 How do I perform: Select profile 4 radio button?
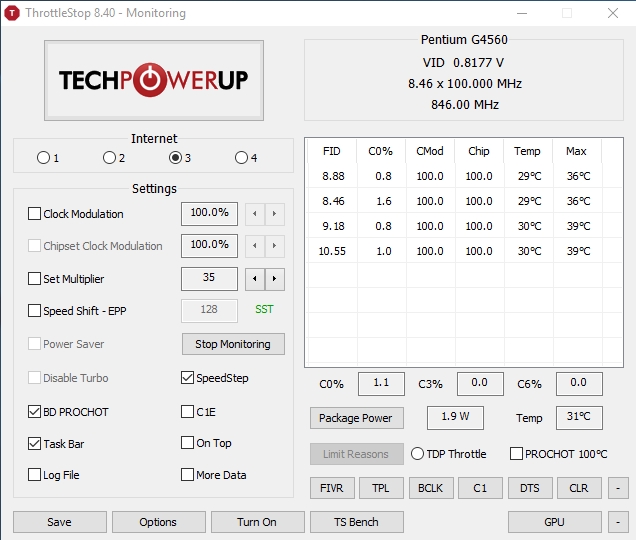click(x=241, y=157)
